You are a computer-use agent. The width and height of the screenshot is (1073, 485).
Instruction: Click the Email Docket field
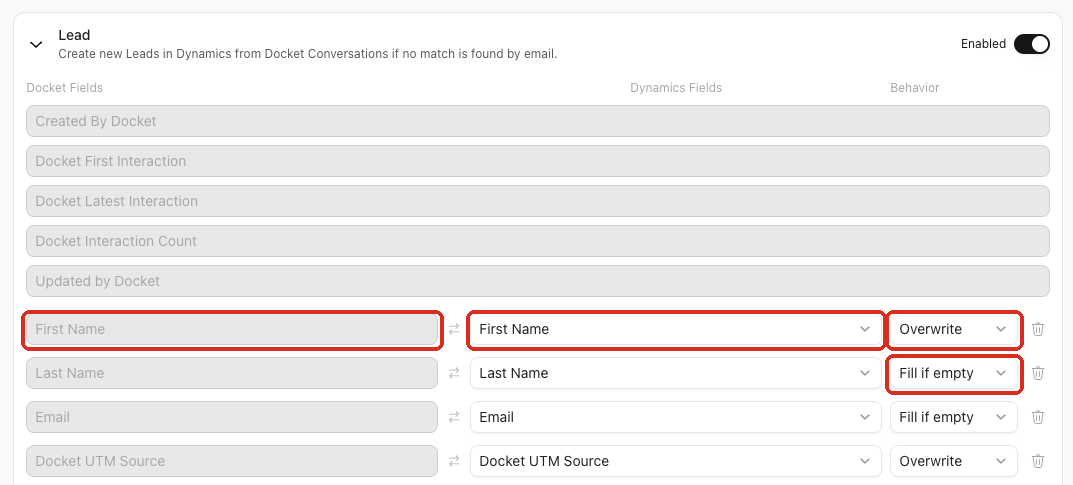coord(232,417)
